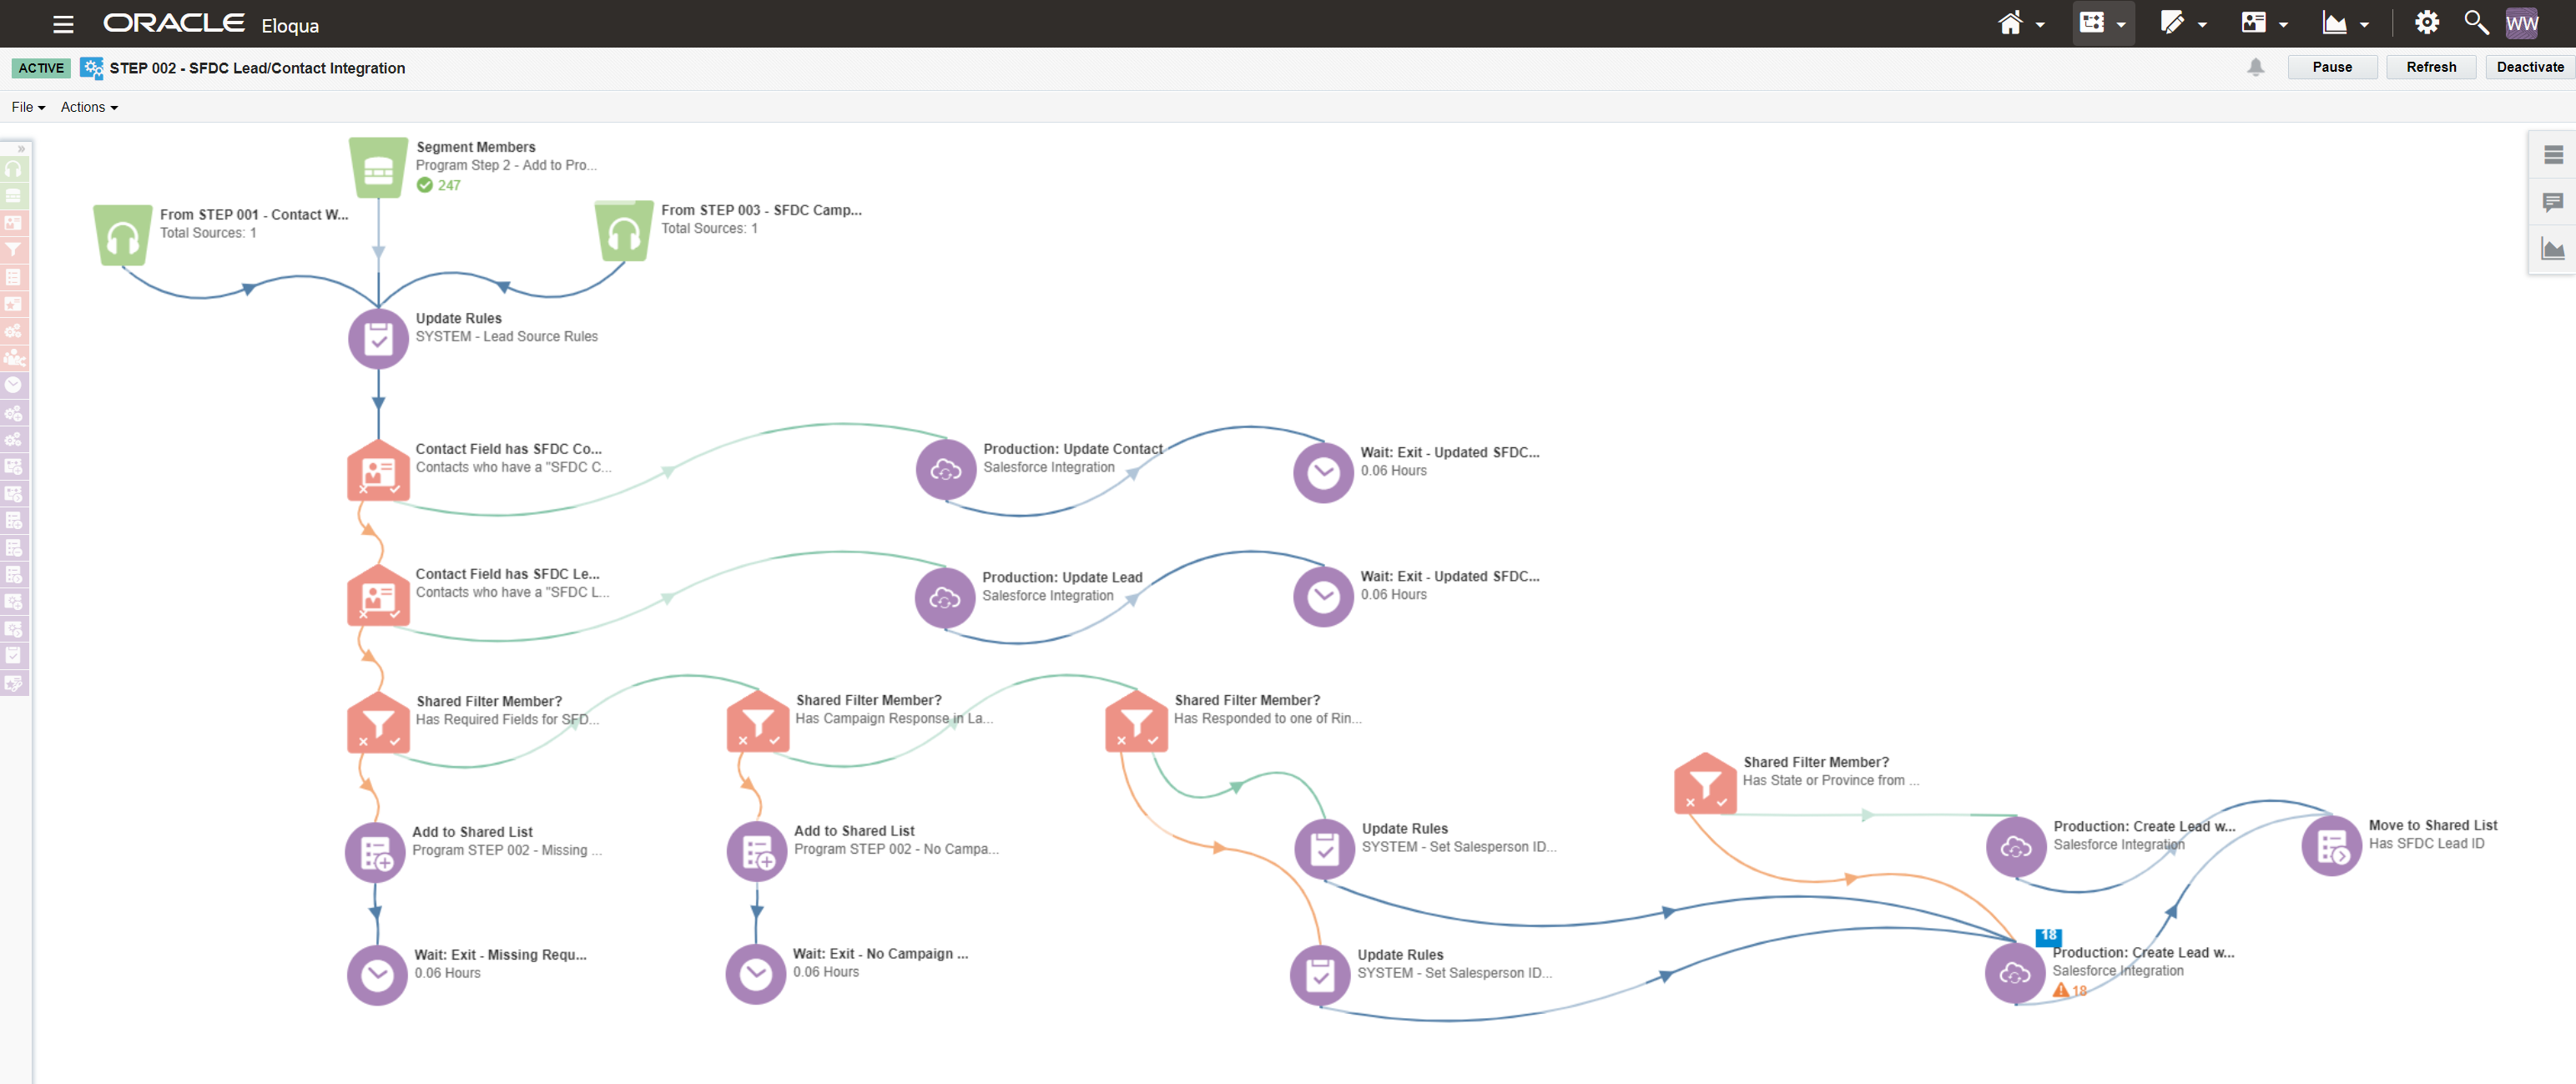The image size is (2576, 1084).
Task: Open the Settings gear
Action: pyautogui.click(x=2426, y=22)
